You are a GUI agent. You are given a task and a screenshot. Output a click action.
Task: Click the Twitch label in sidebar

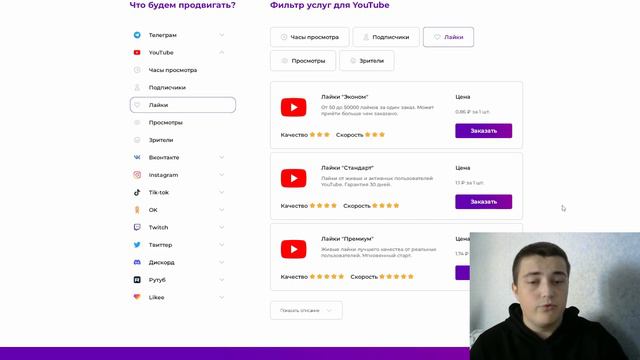click(158, 227)
